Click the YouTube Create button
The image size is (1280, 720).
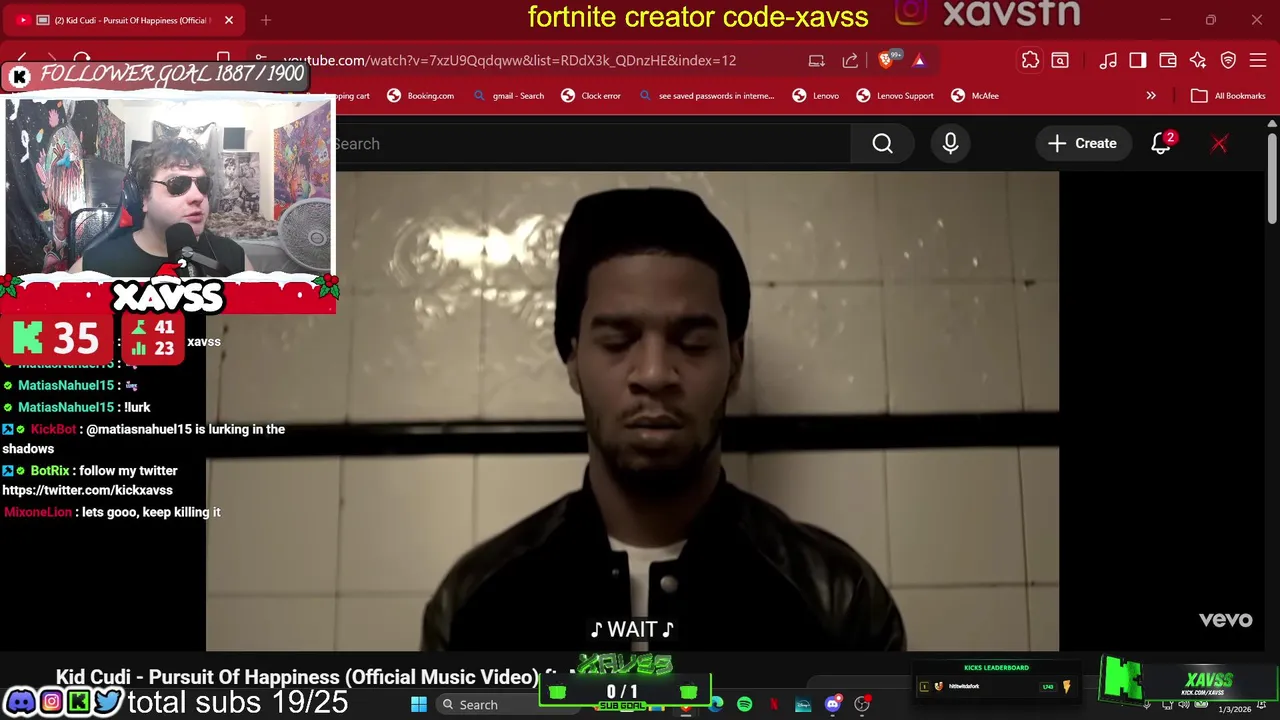[1082, 144]
